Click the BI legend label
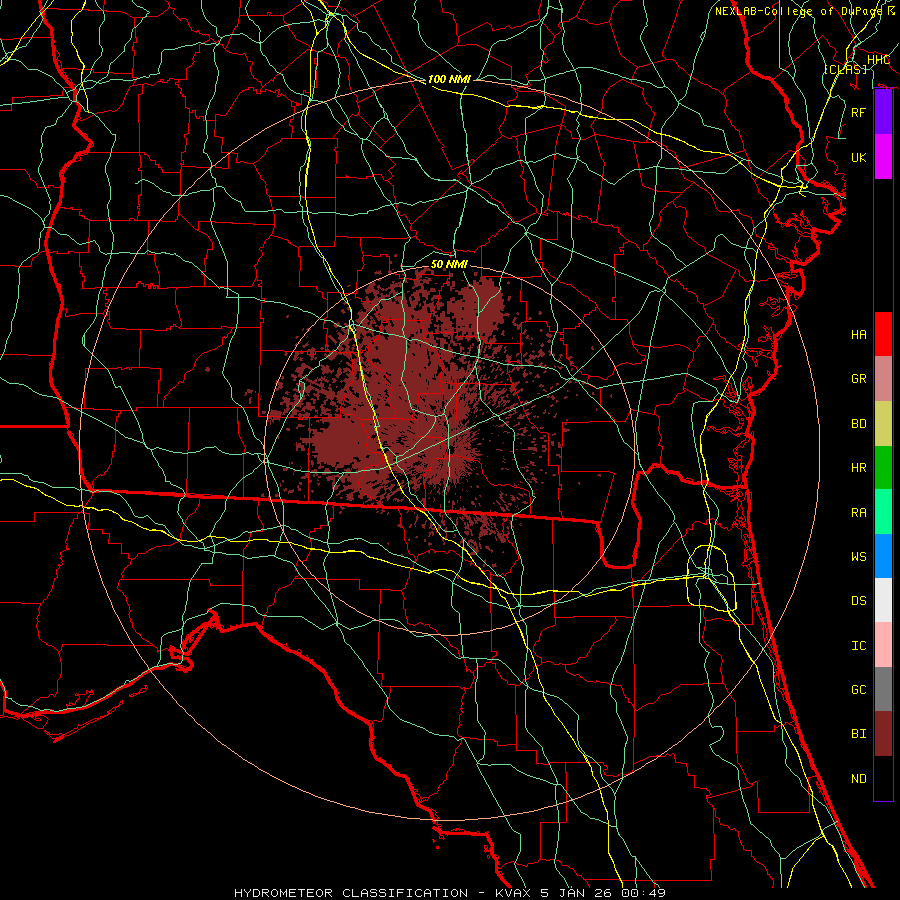This screenshot has height=900, width=900. (859, 734)
